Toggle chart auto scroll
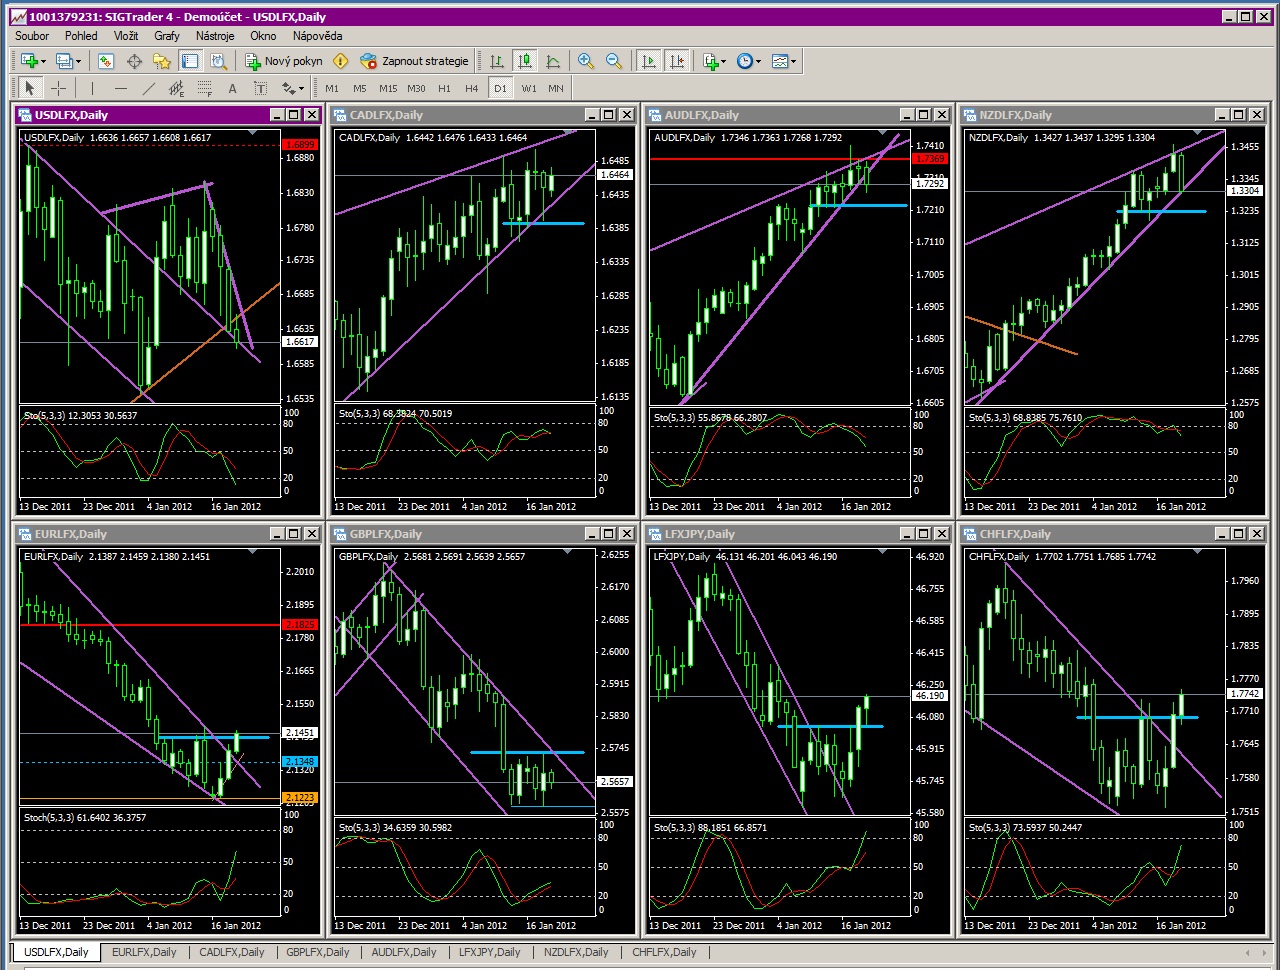This screenshot has width=1280, height=970. pyautogui.click(x=649, y=61)
